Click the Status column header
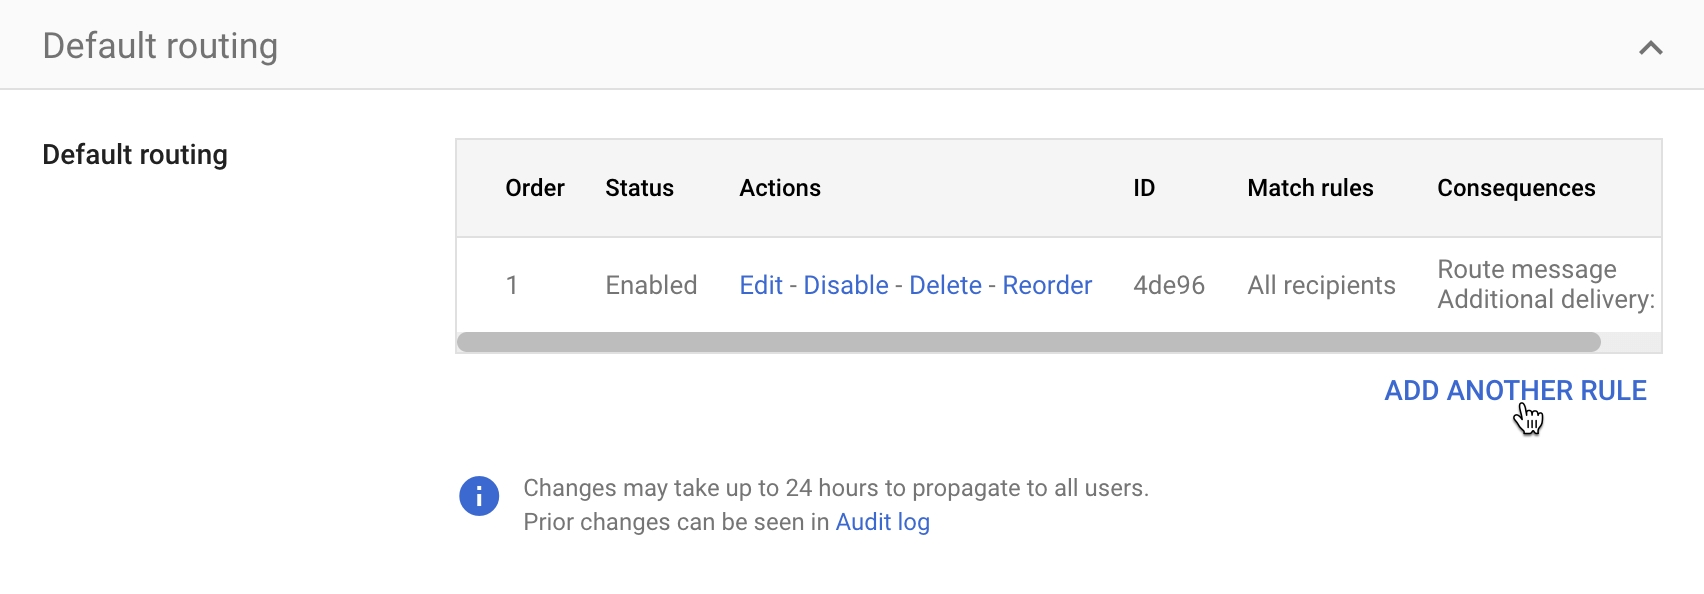 pos(639,188)
